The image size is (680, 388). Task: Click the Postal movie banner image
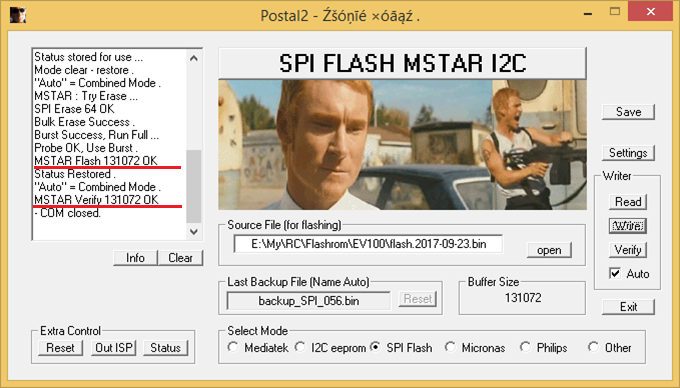coord(402,145)
